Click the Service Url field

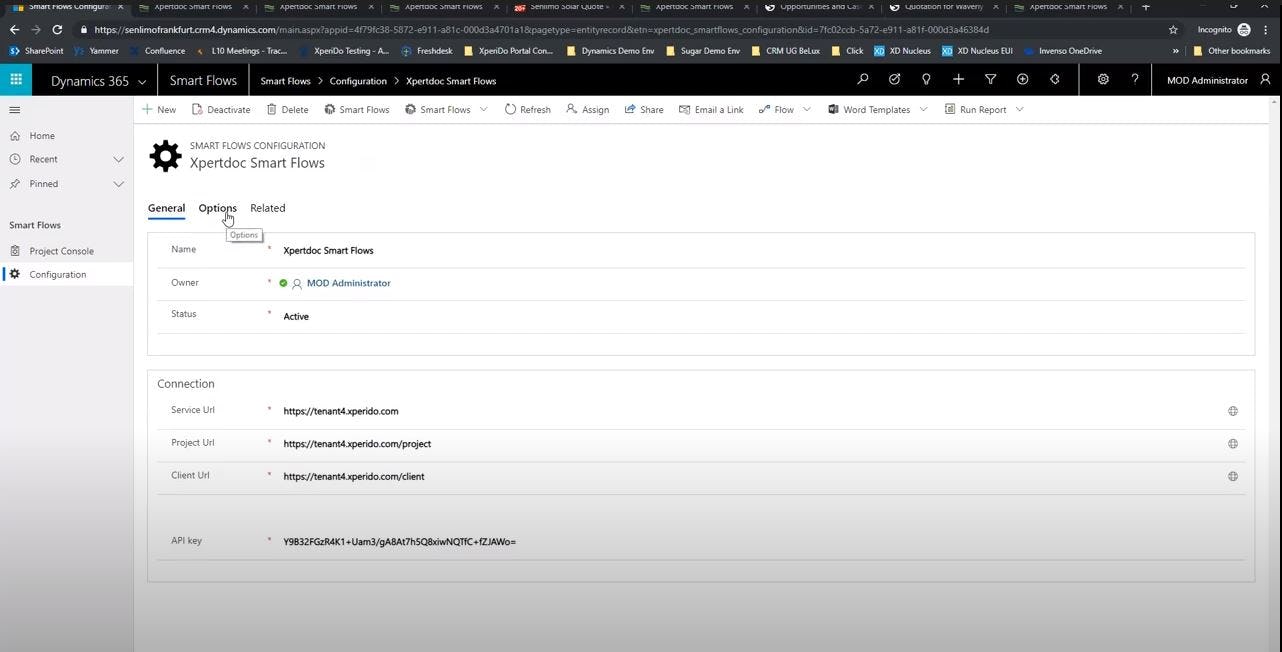click(x=750, y=411)
